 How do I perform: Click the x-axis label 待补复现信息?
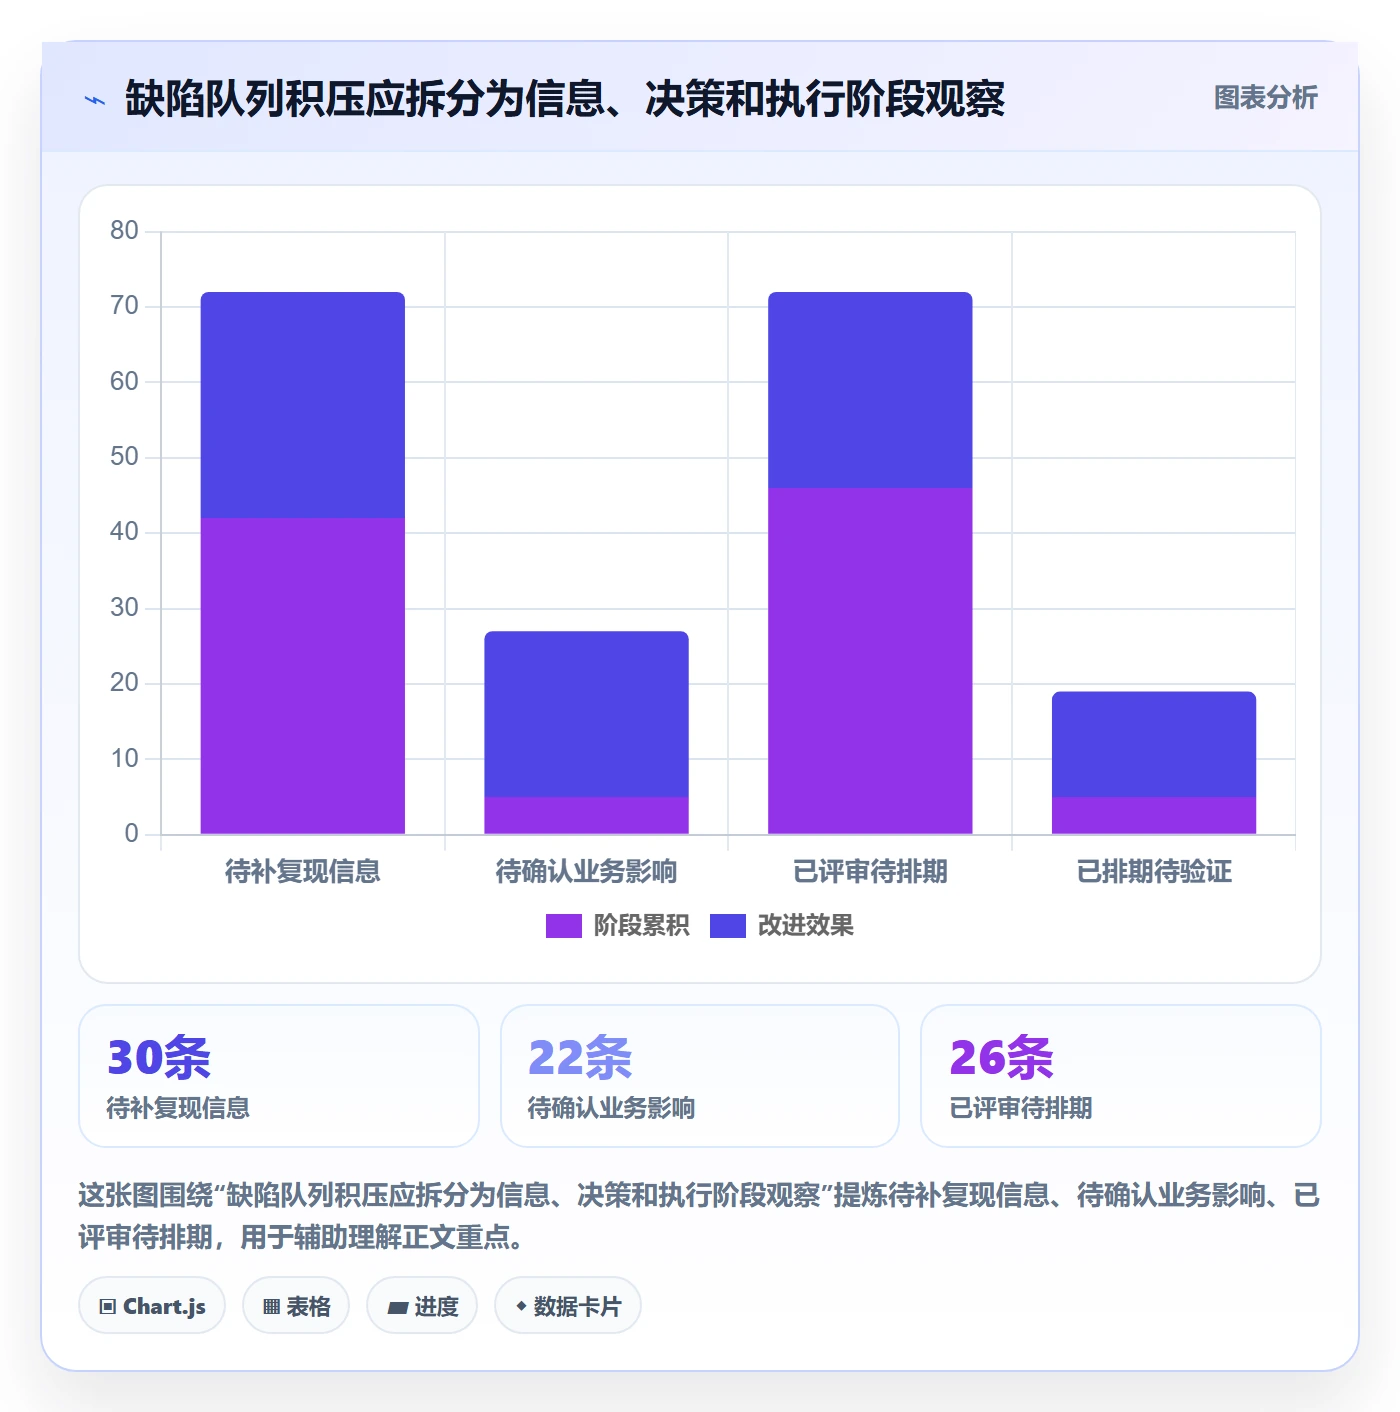coord(303,872)
